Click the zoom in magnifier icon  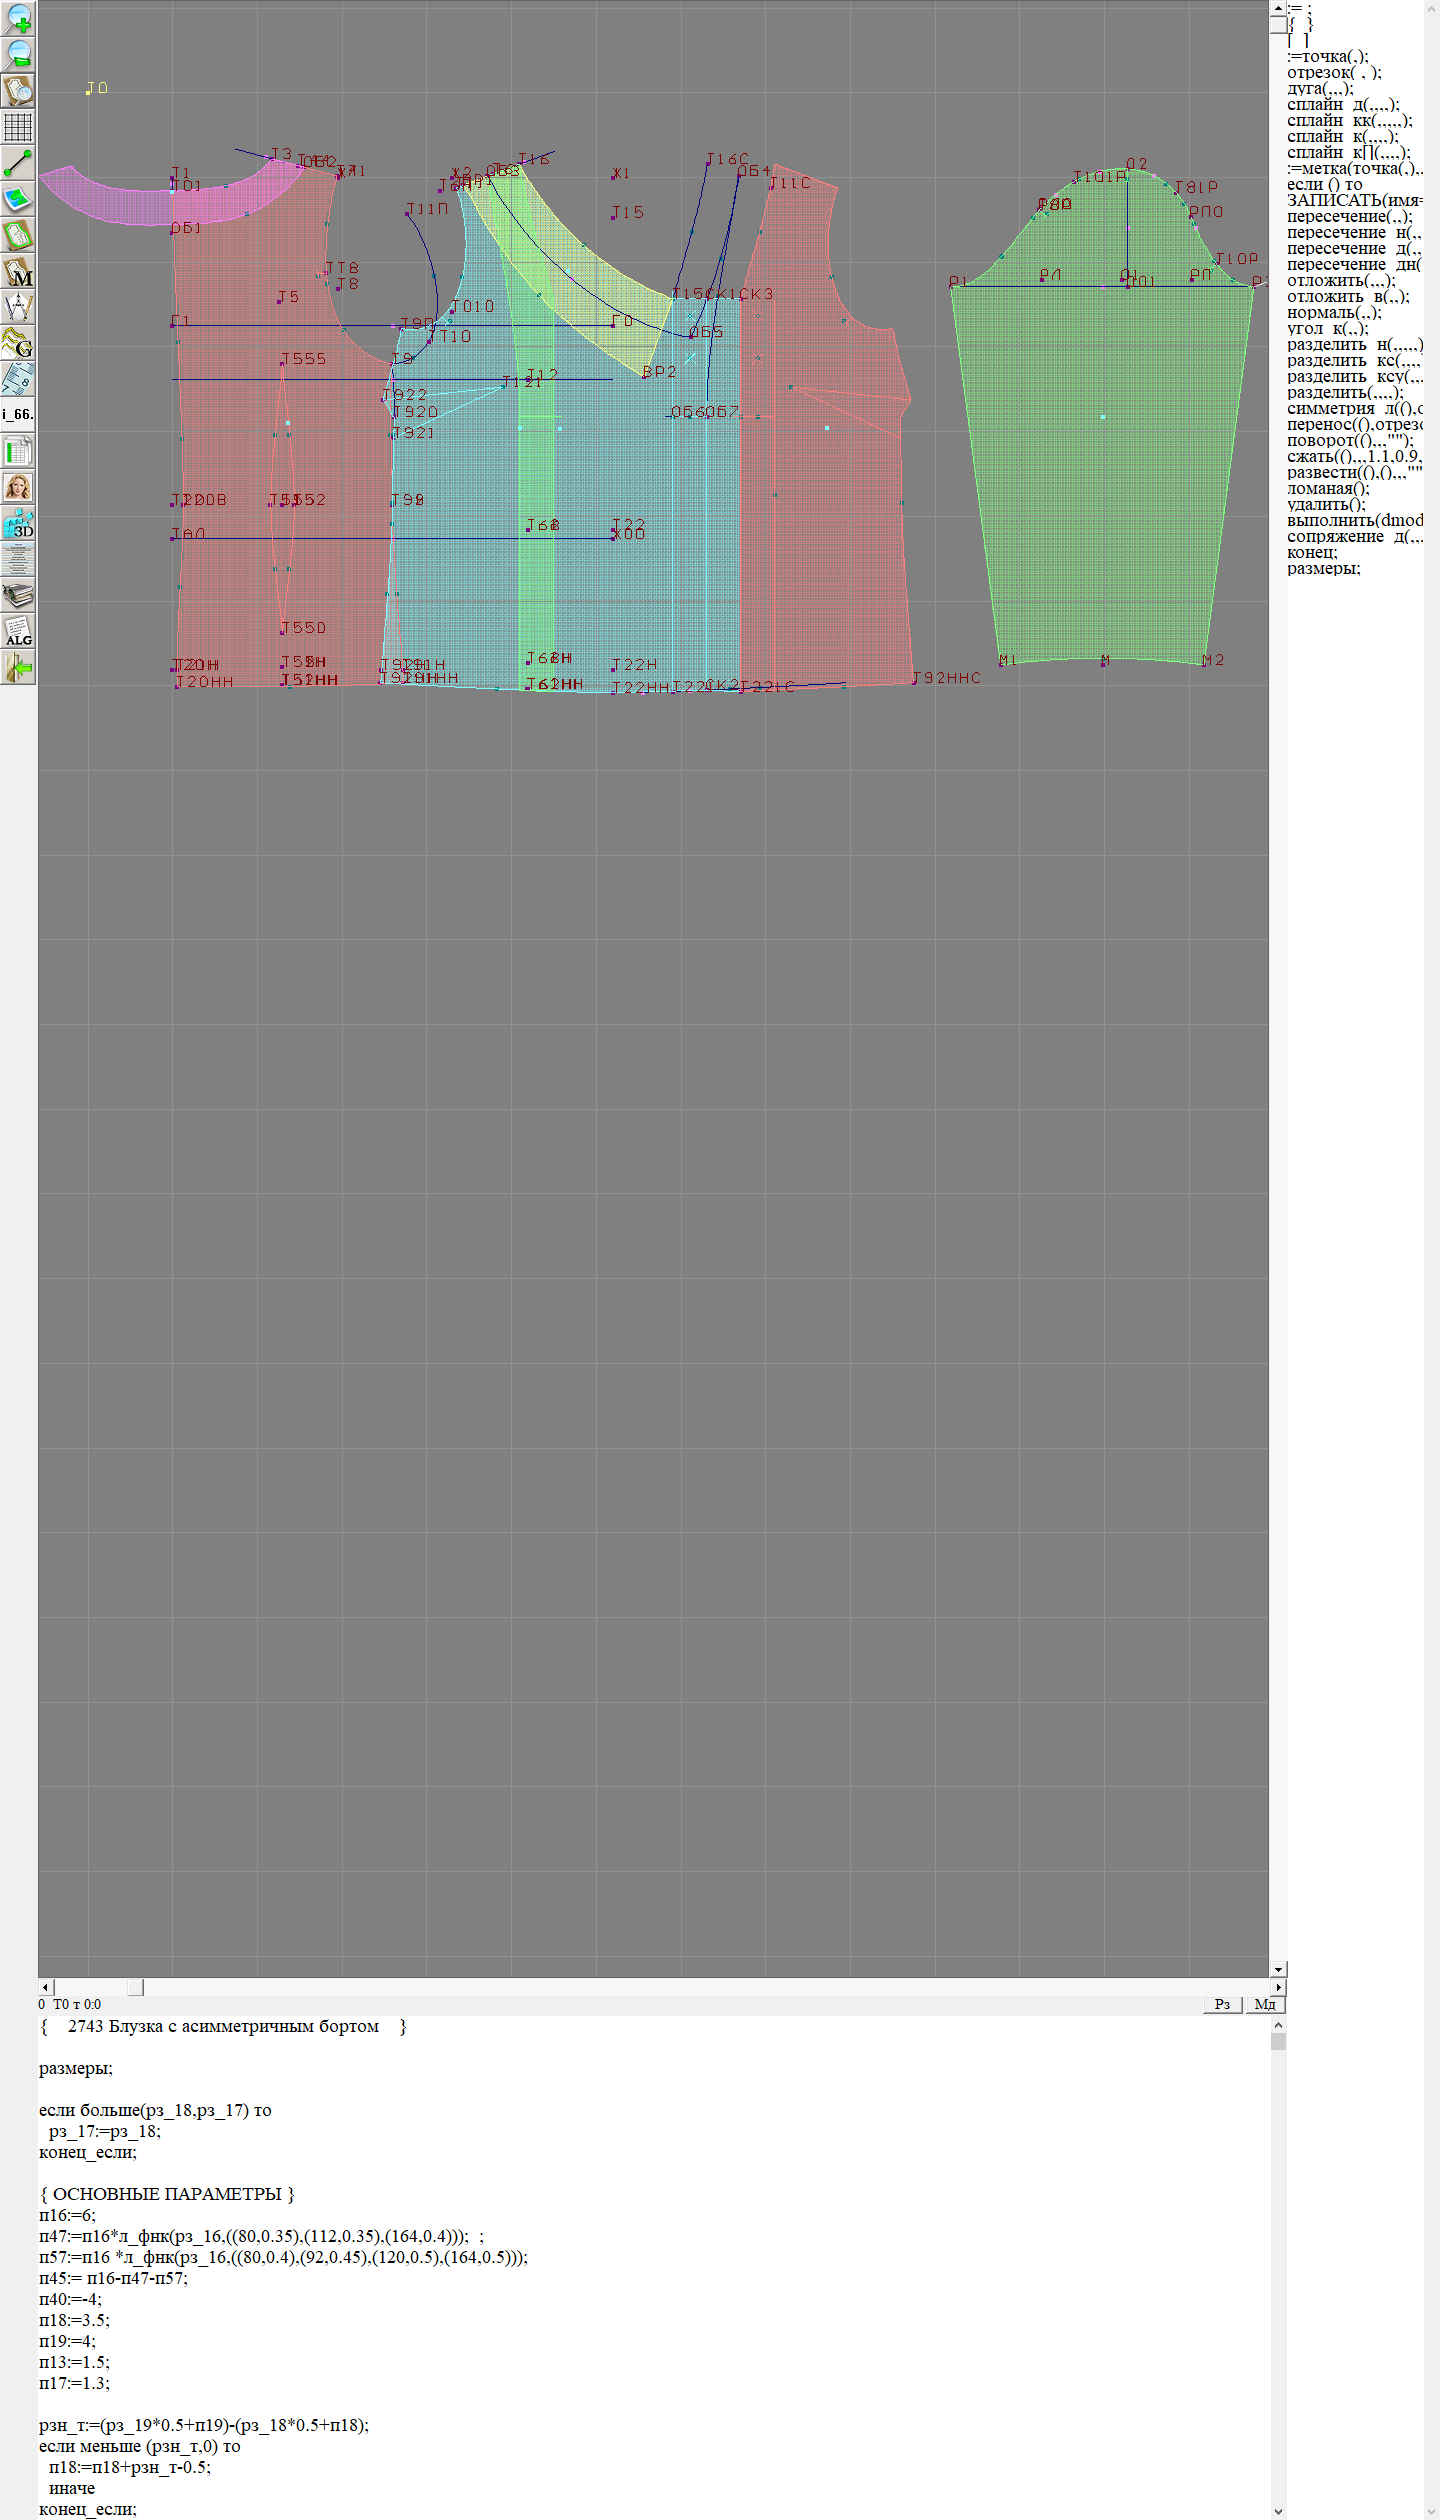click(x=18, y=18)
